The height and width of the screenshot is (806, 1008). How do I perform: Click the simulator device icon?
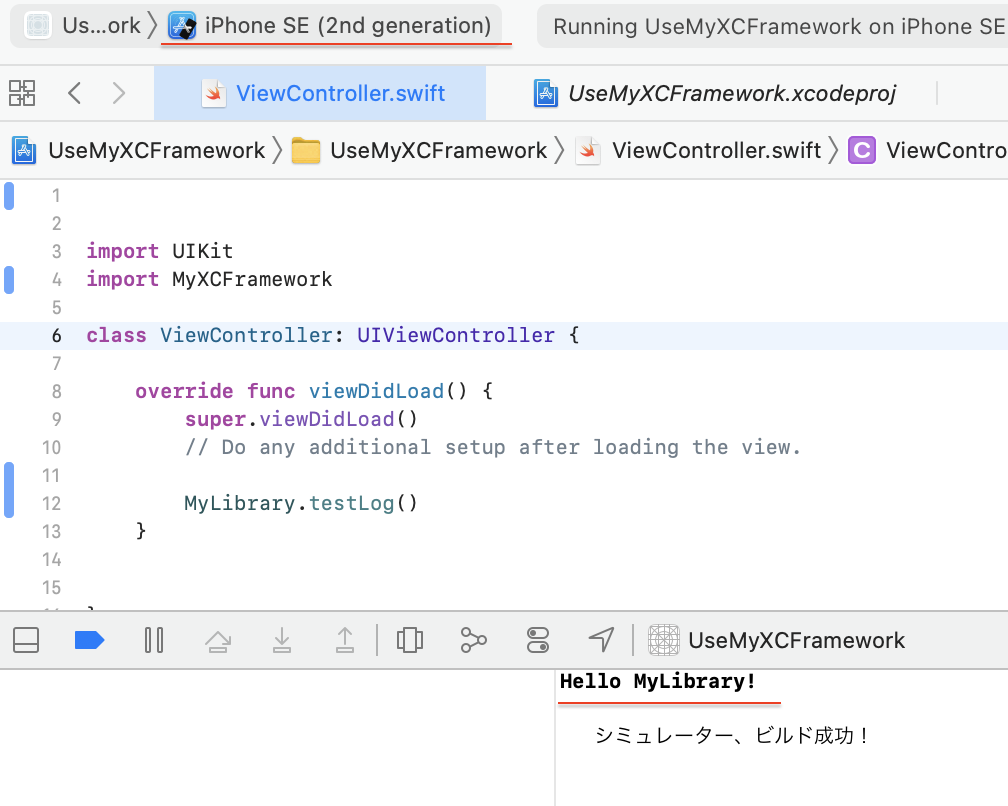182,26
